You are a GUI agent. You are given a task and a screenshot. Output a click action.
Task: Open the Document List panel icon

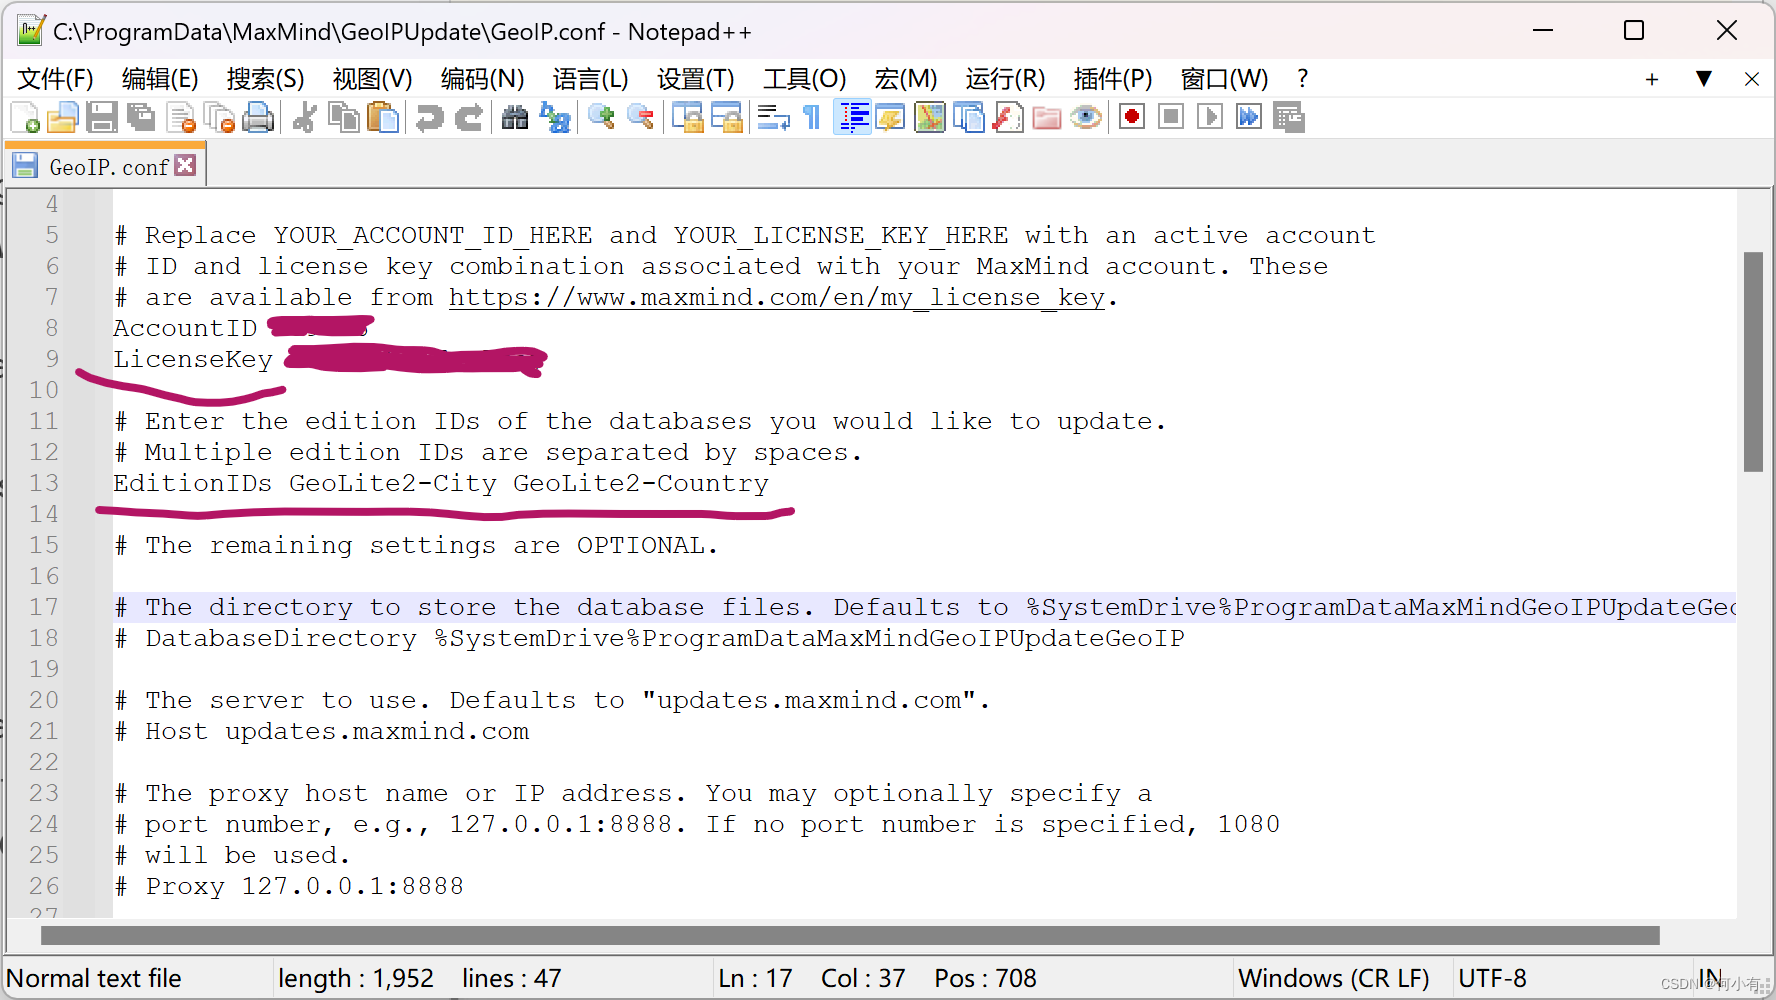click(969, 118)
